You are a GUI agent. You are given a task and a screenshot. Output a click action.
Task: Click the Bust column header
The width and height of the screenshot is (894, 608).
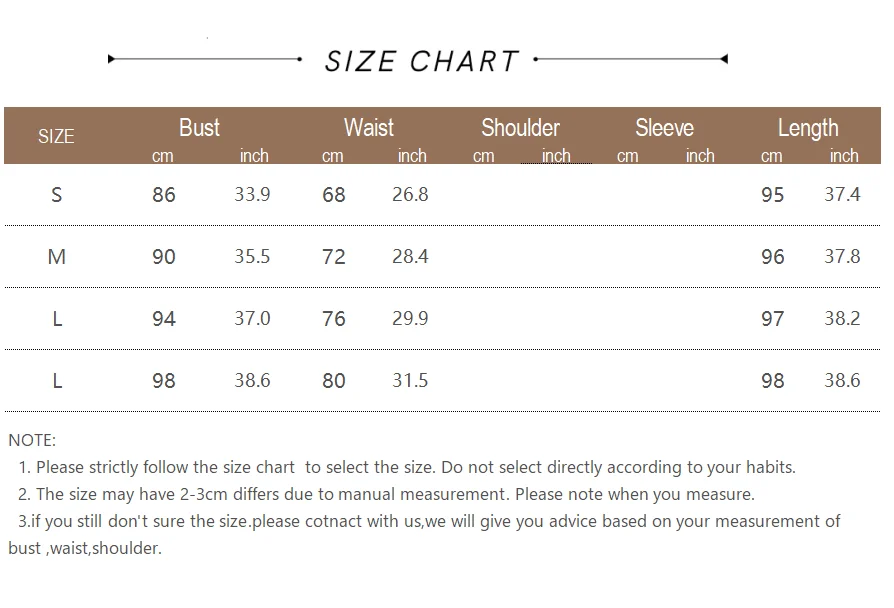click(199, 128)
